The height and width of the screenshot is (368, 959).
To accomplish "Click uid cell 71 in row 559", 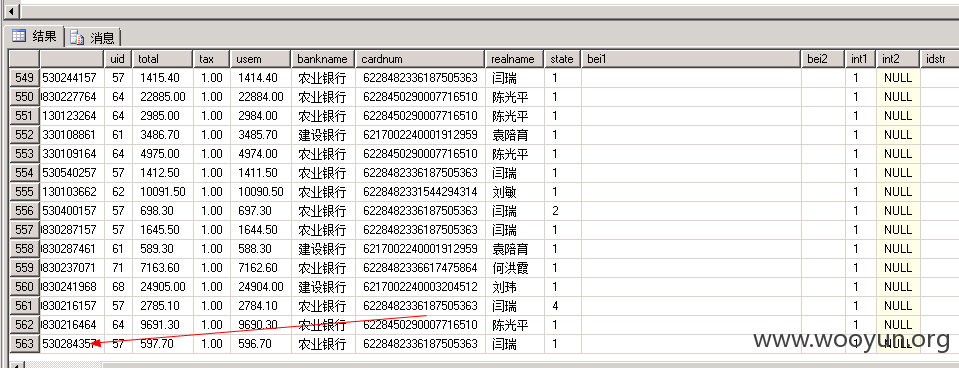I will coord(118,268).
